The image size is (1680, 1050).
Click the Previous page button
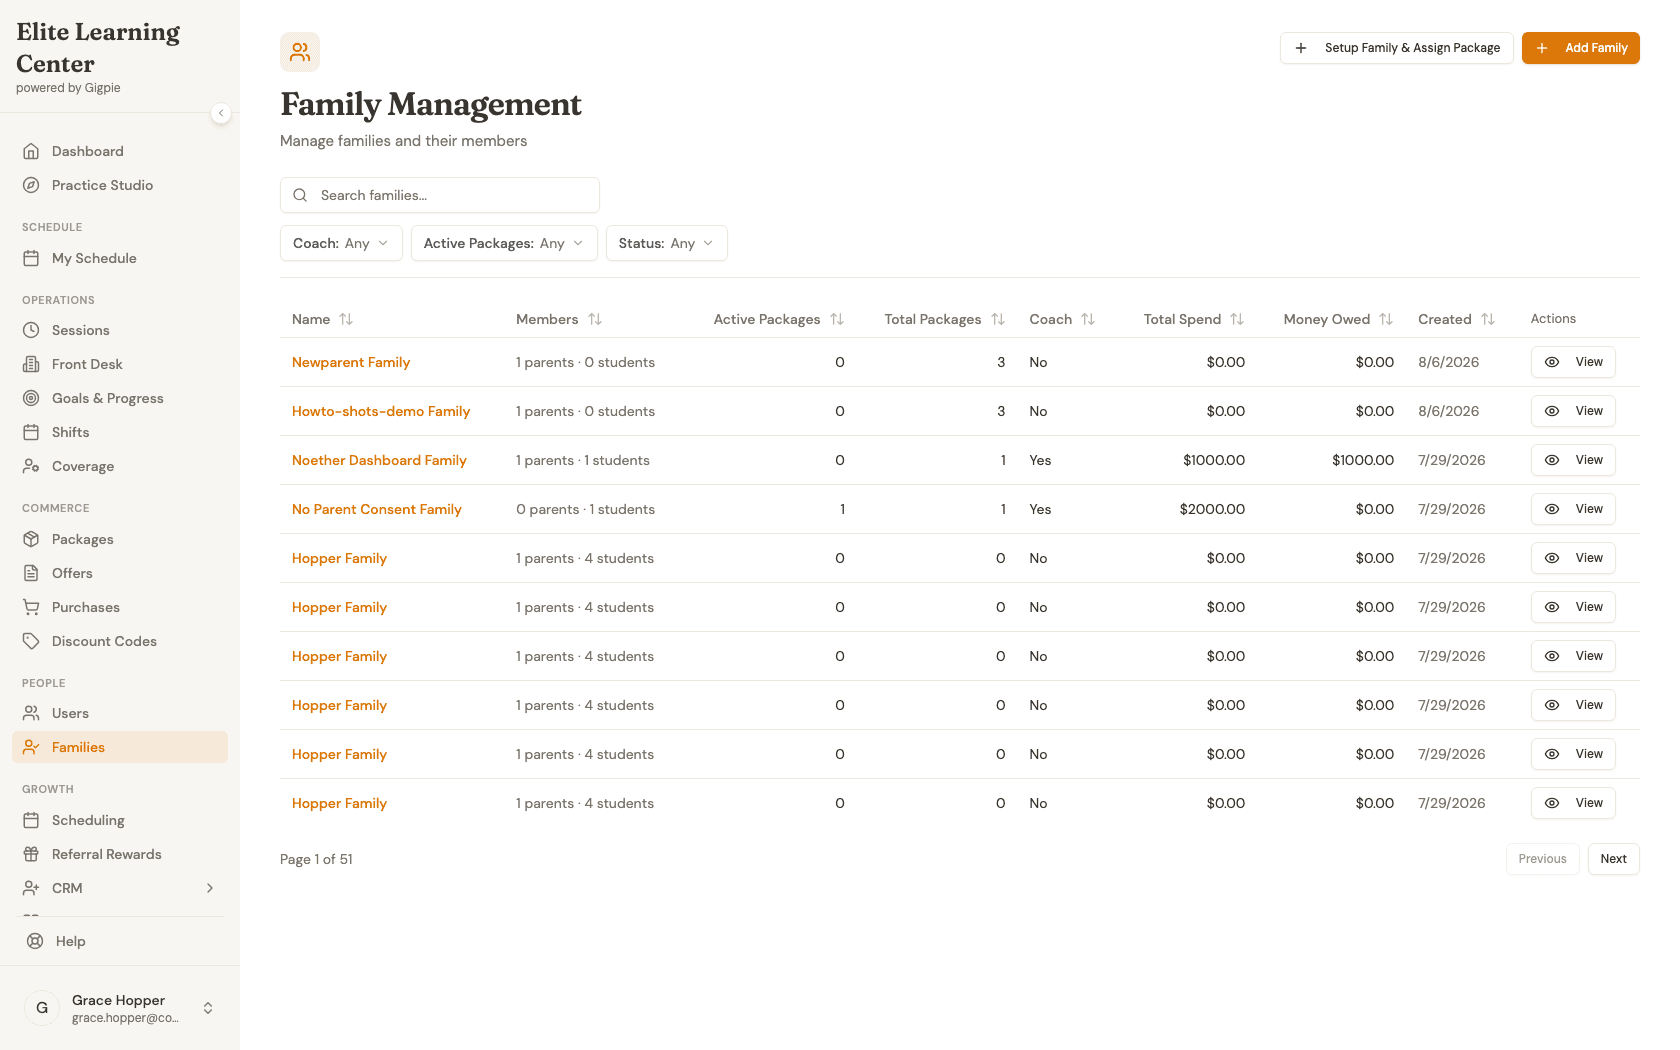click(1543, 859)
